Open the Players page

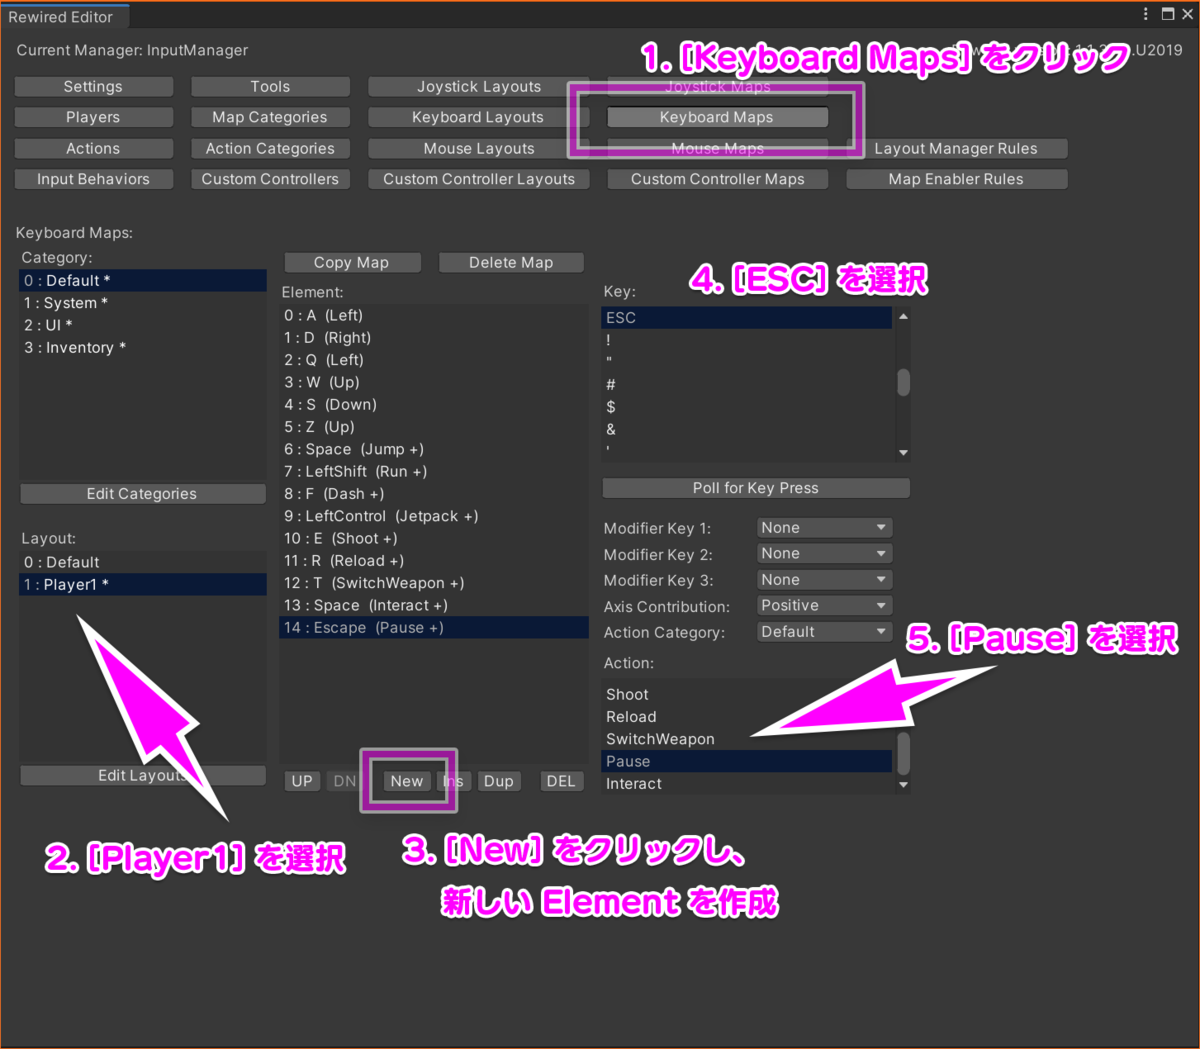tap(93, 117)
